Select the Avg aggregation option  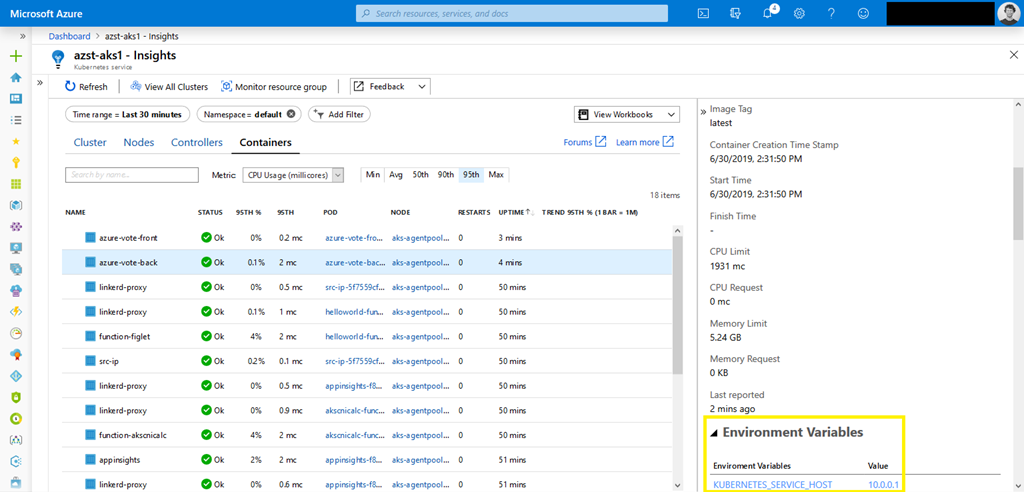pyautogui.click(x=396, y=174)
